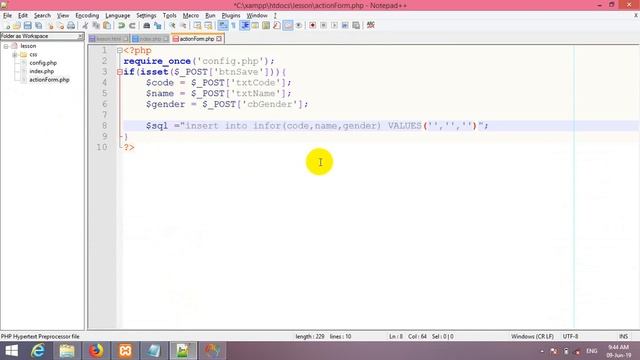Click the PHP Hypertext Preprocessor file status text

[40, 337]
